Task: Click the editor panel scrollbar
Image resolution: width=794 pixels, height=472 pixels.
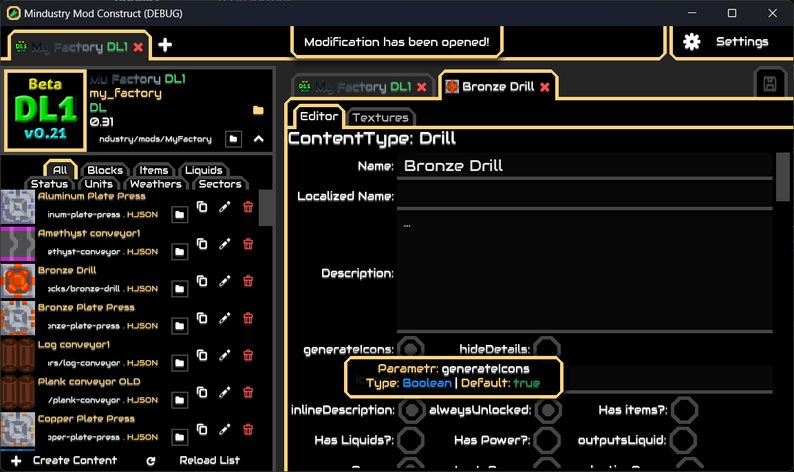Action: click(x=782, y=177)
